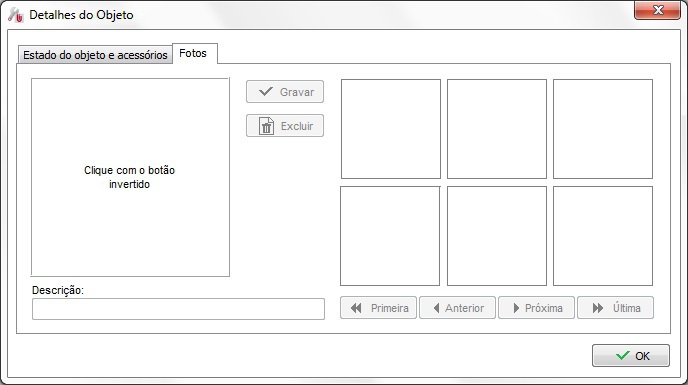Select the top-right photo thumbnail slot
The width and height of the screenshot is (688, 385).
pos(603,129)
